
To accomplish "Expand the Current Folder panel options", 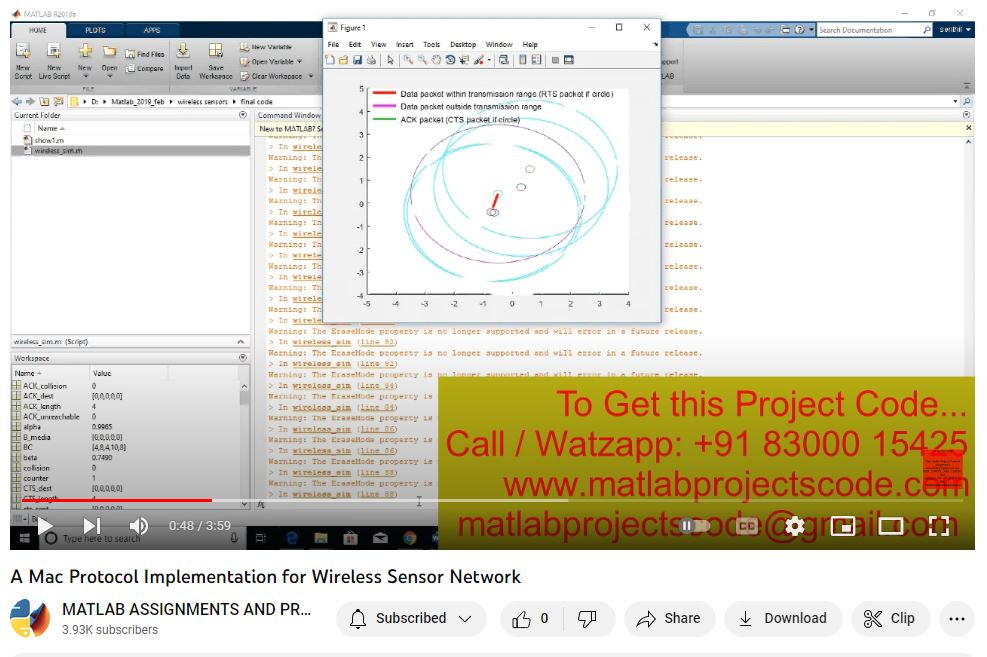I will (243, 115).
